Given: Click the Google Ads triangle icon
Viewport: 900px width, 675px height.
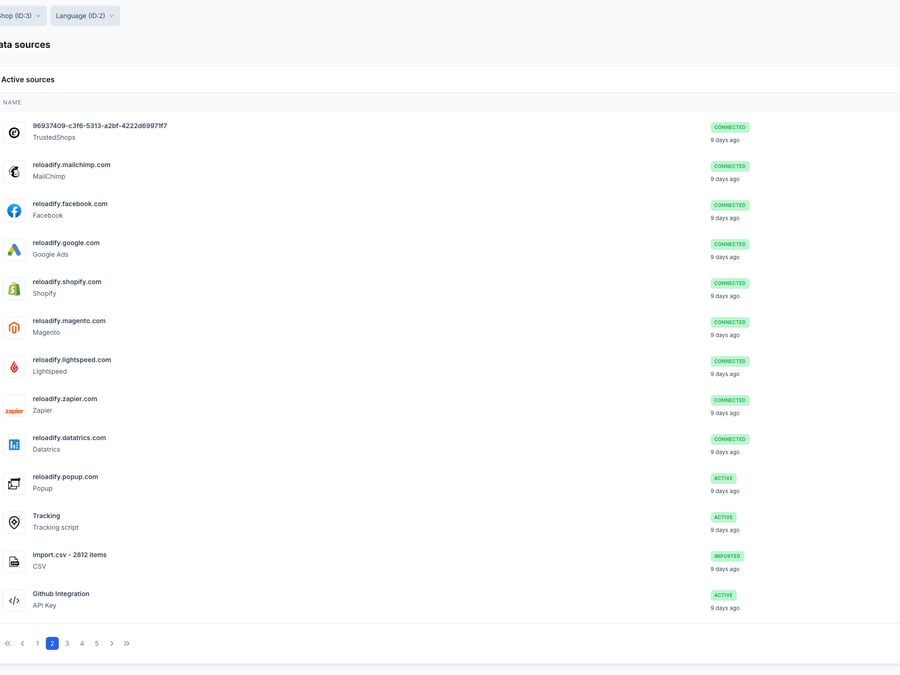Looking at the screenshot, I should [x=13, y=249].
